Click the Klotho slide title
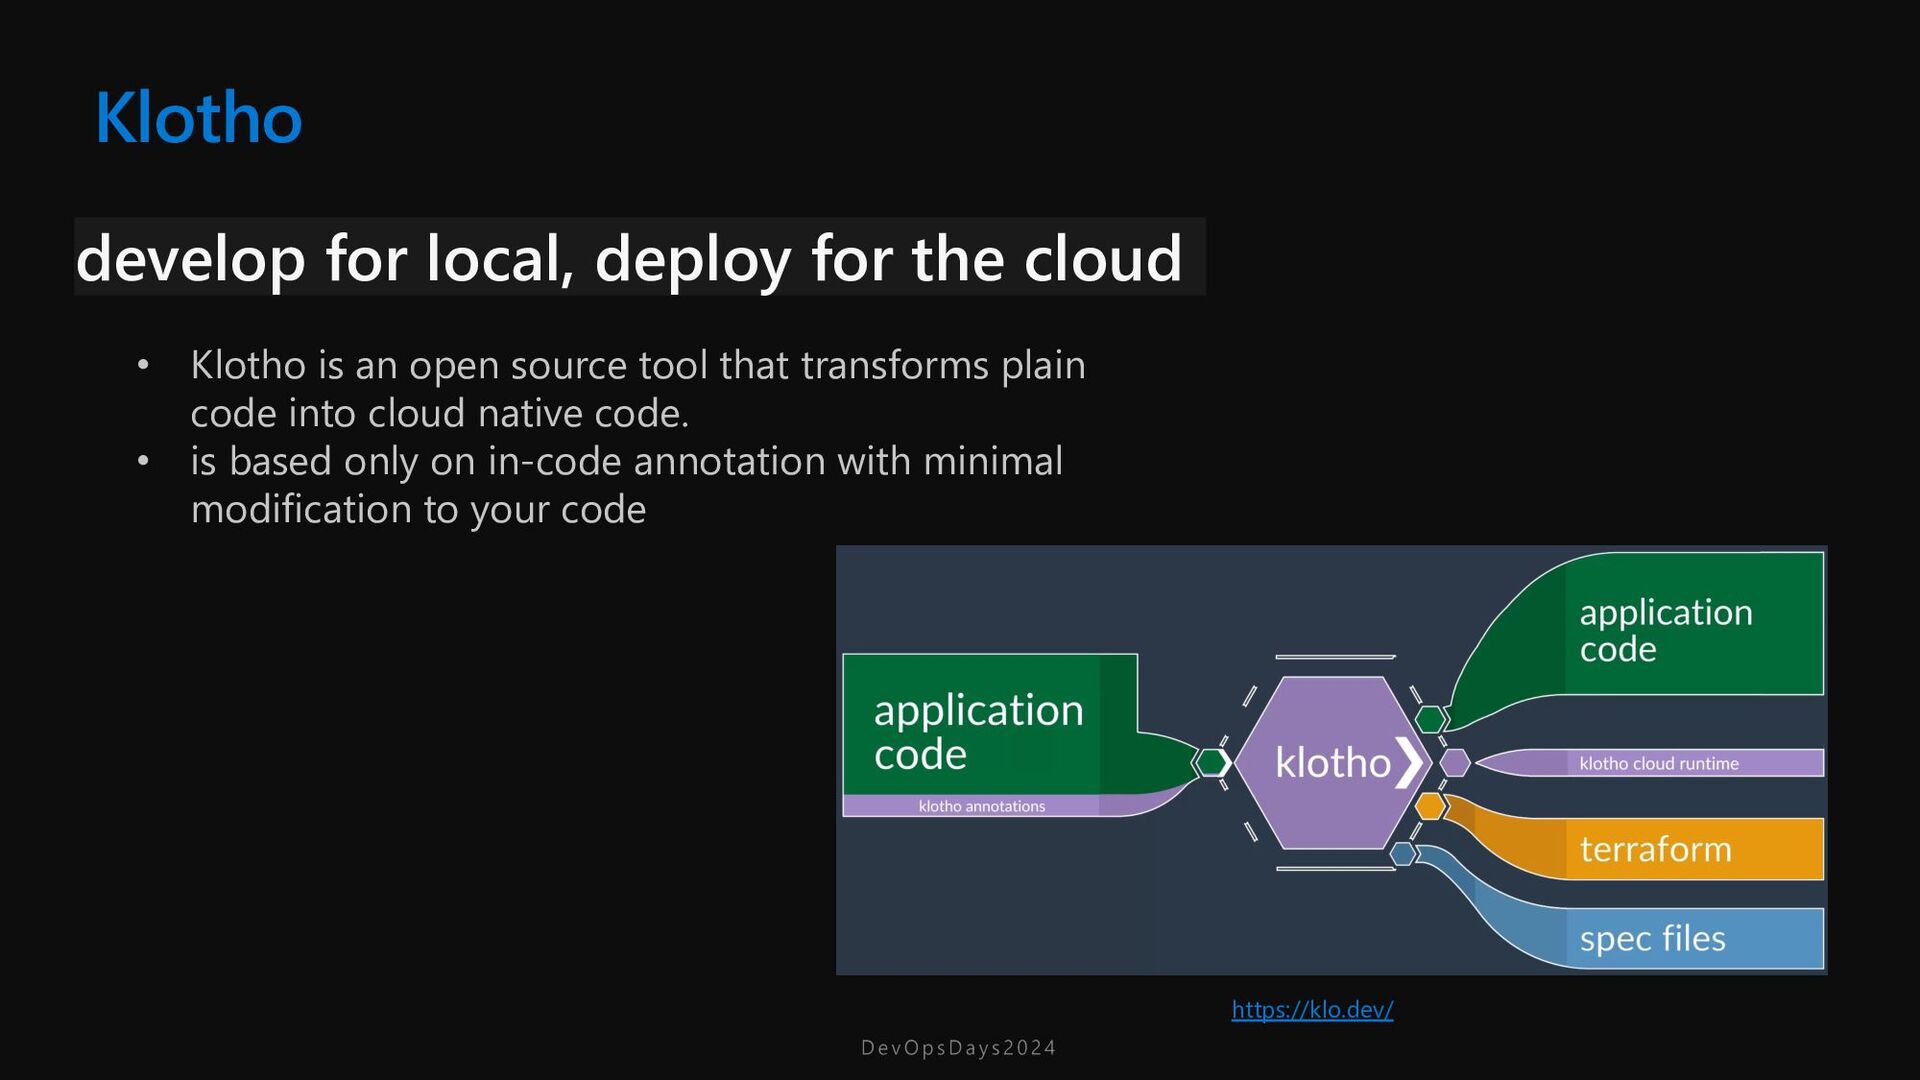The height and width of the screenshot is (1080, 1920). (198, 118)
